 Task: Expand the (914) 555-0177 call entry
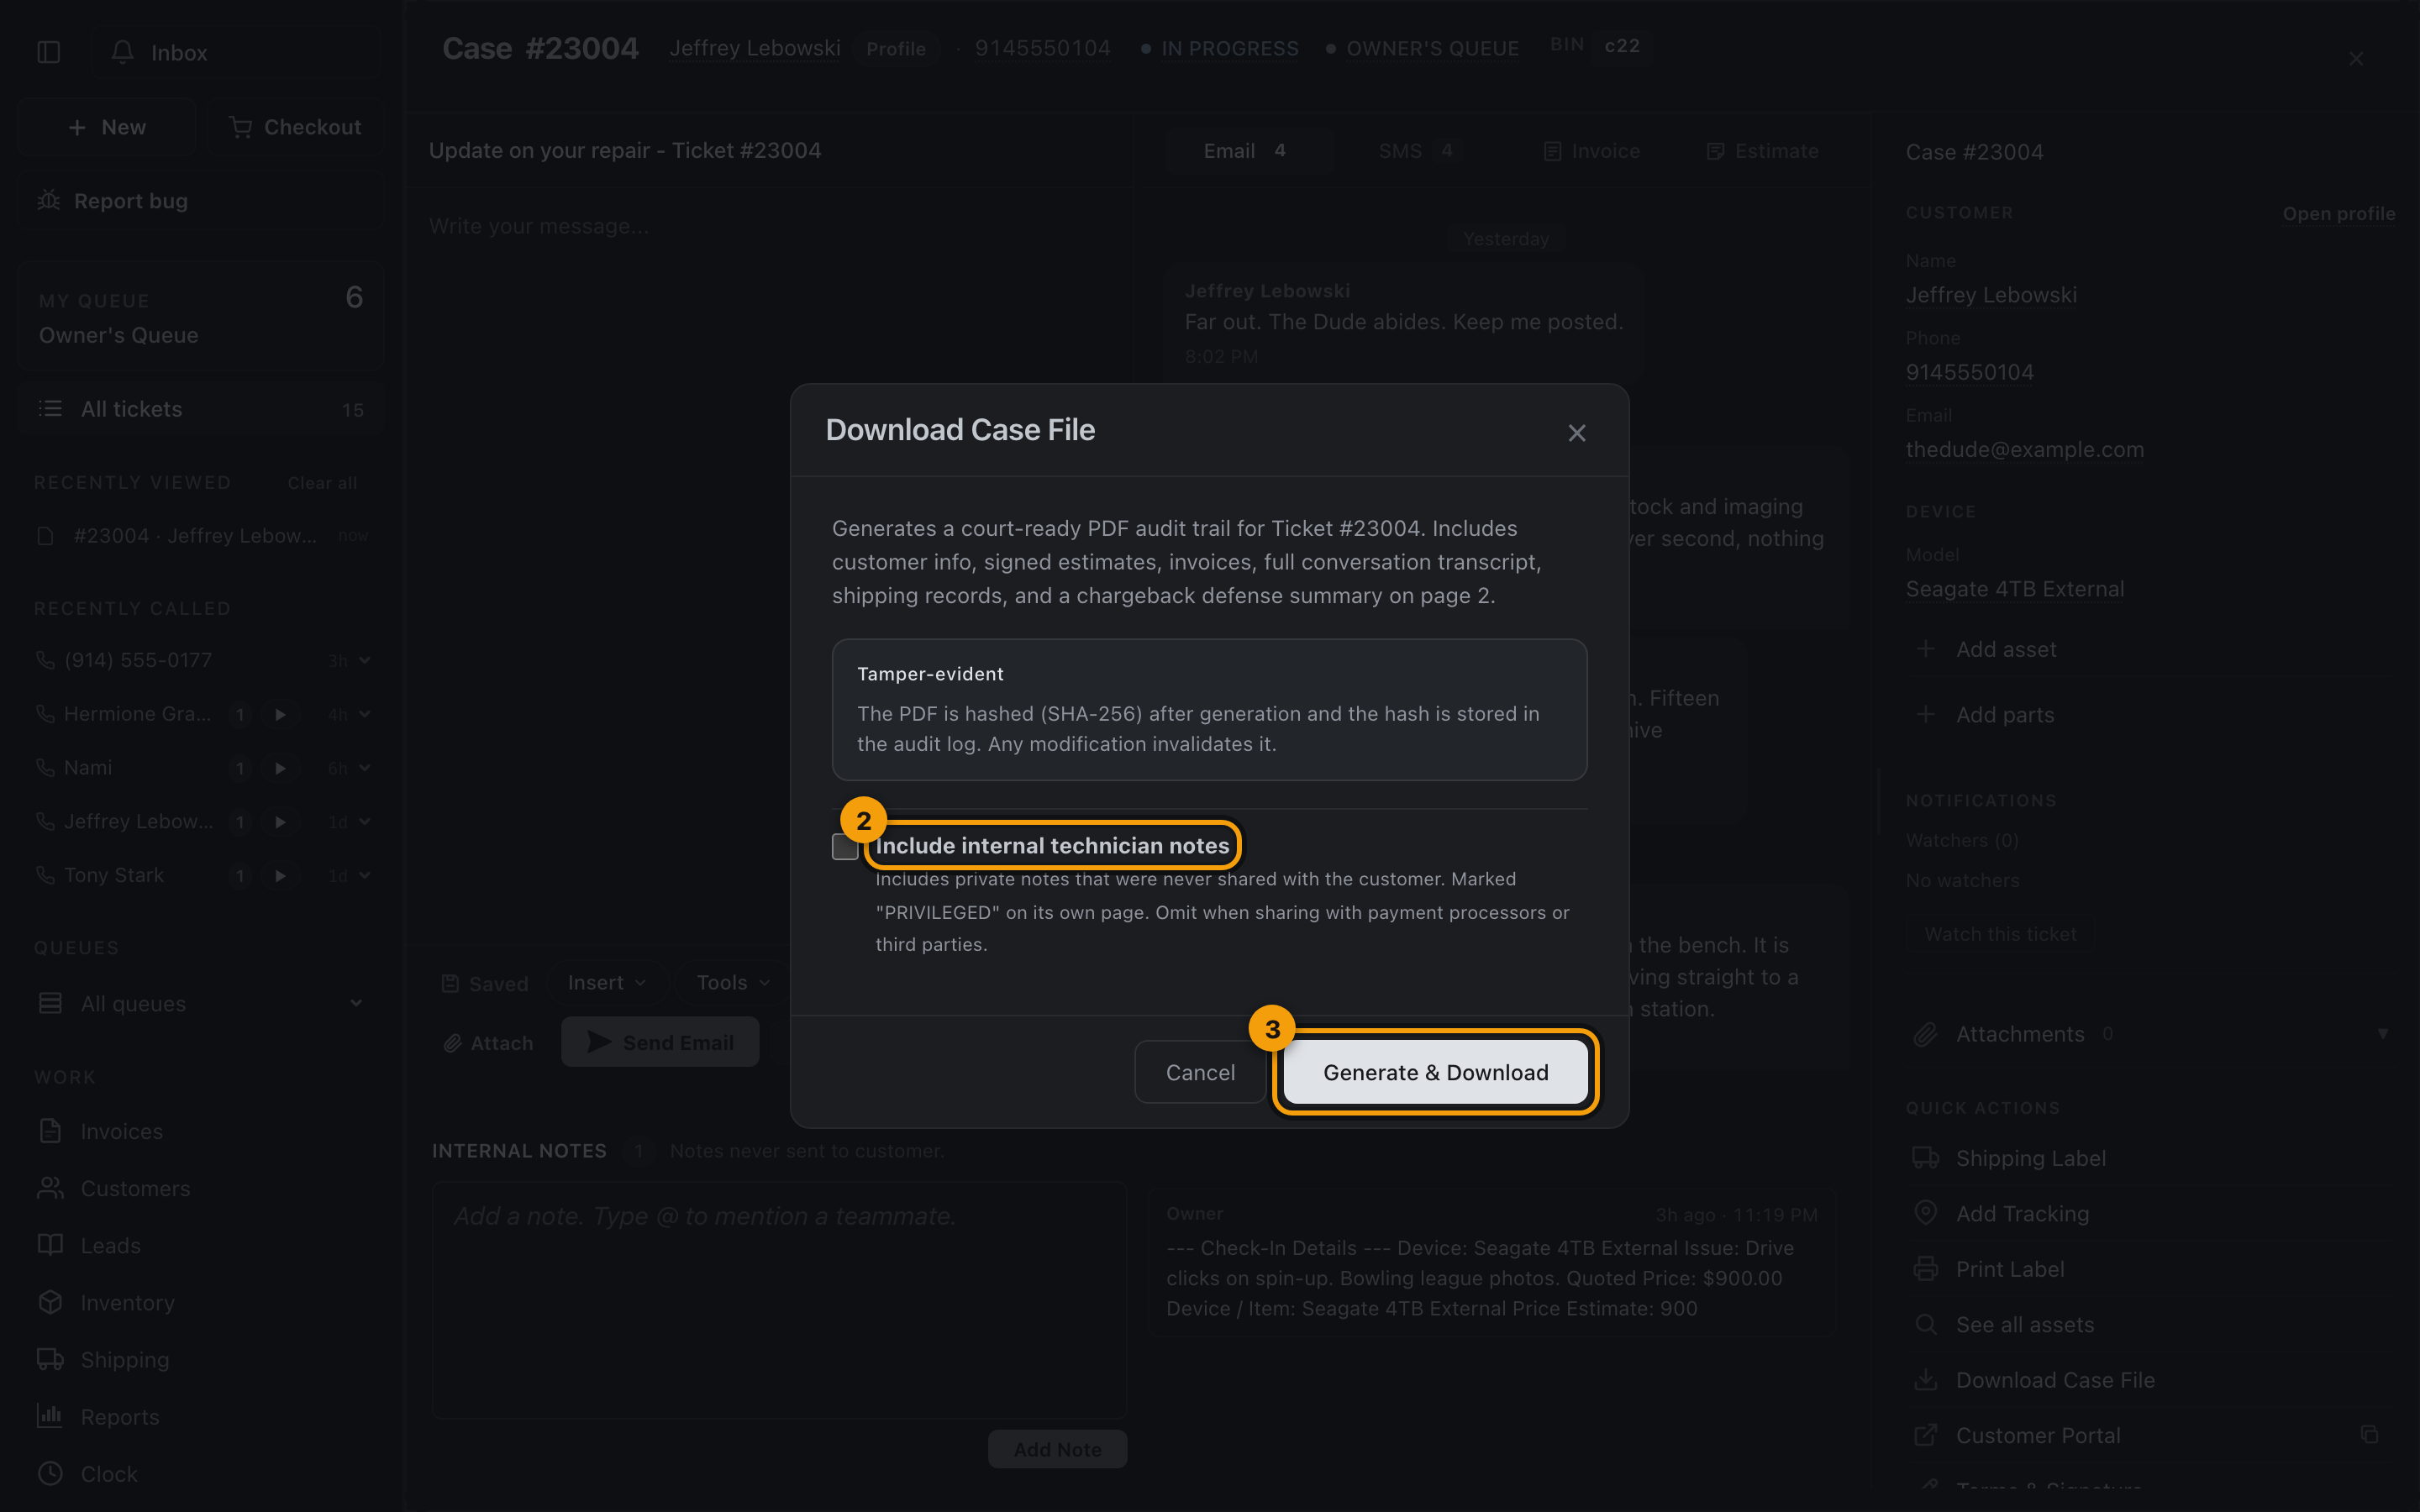click(365, 660)
